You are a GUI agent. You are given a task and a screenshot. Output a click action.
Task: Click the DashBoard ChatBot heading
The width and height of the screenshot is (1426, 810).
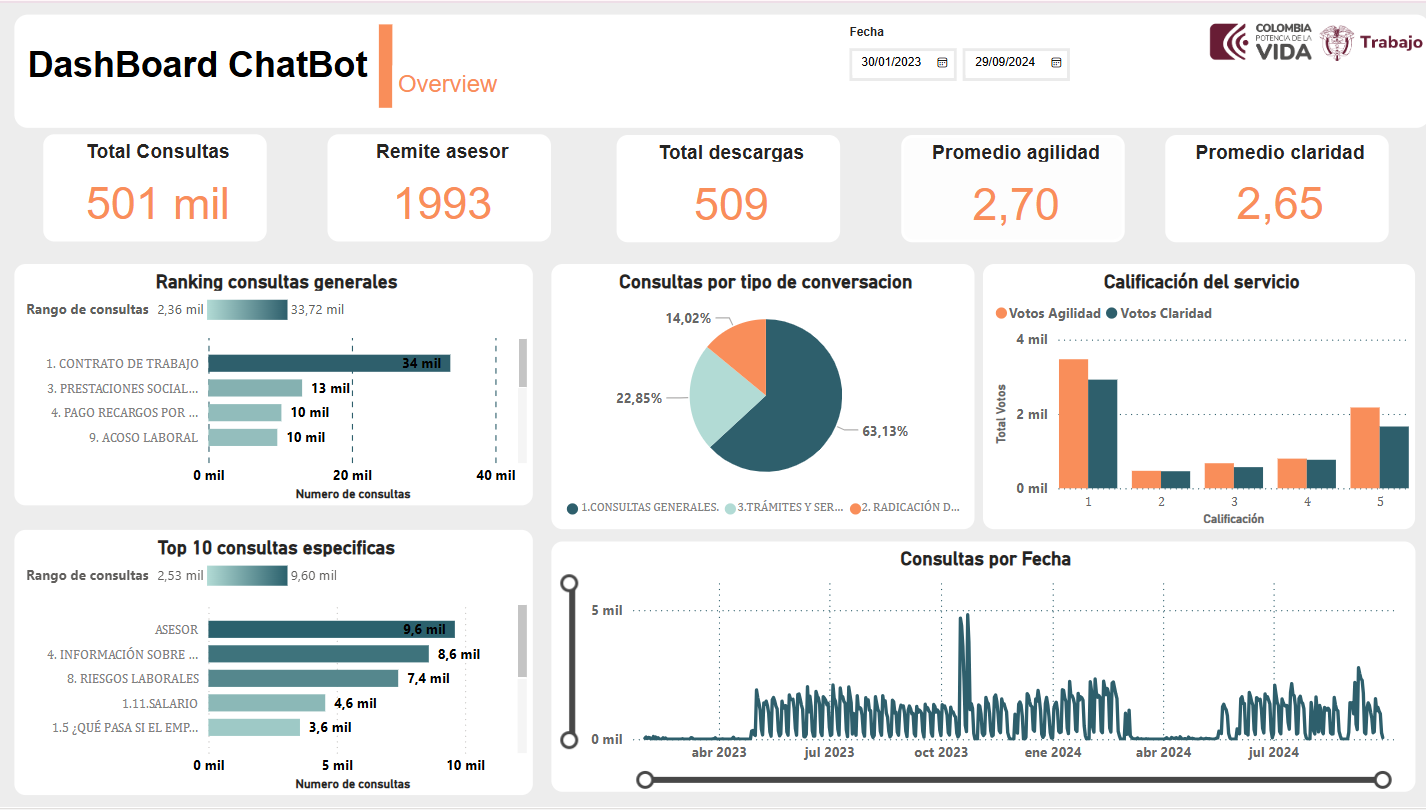click(x=198, y=65)
